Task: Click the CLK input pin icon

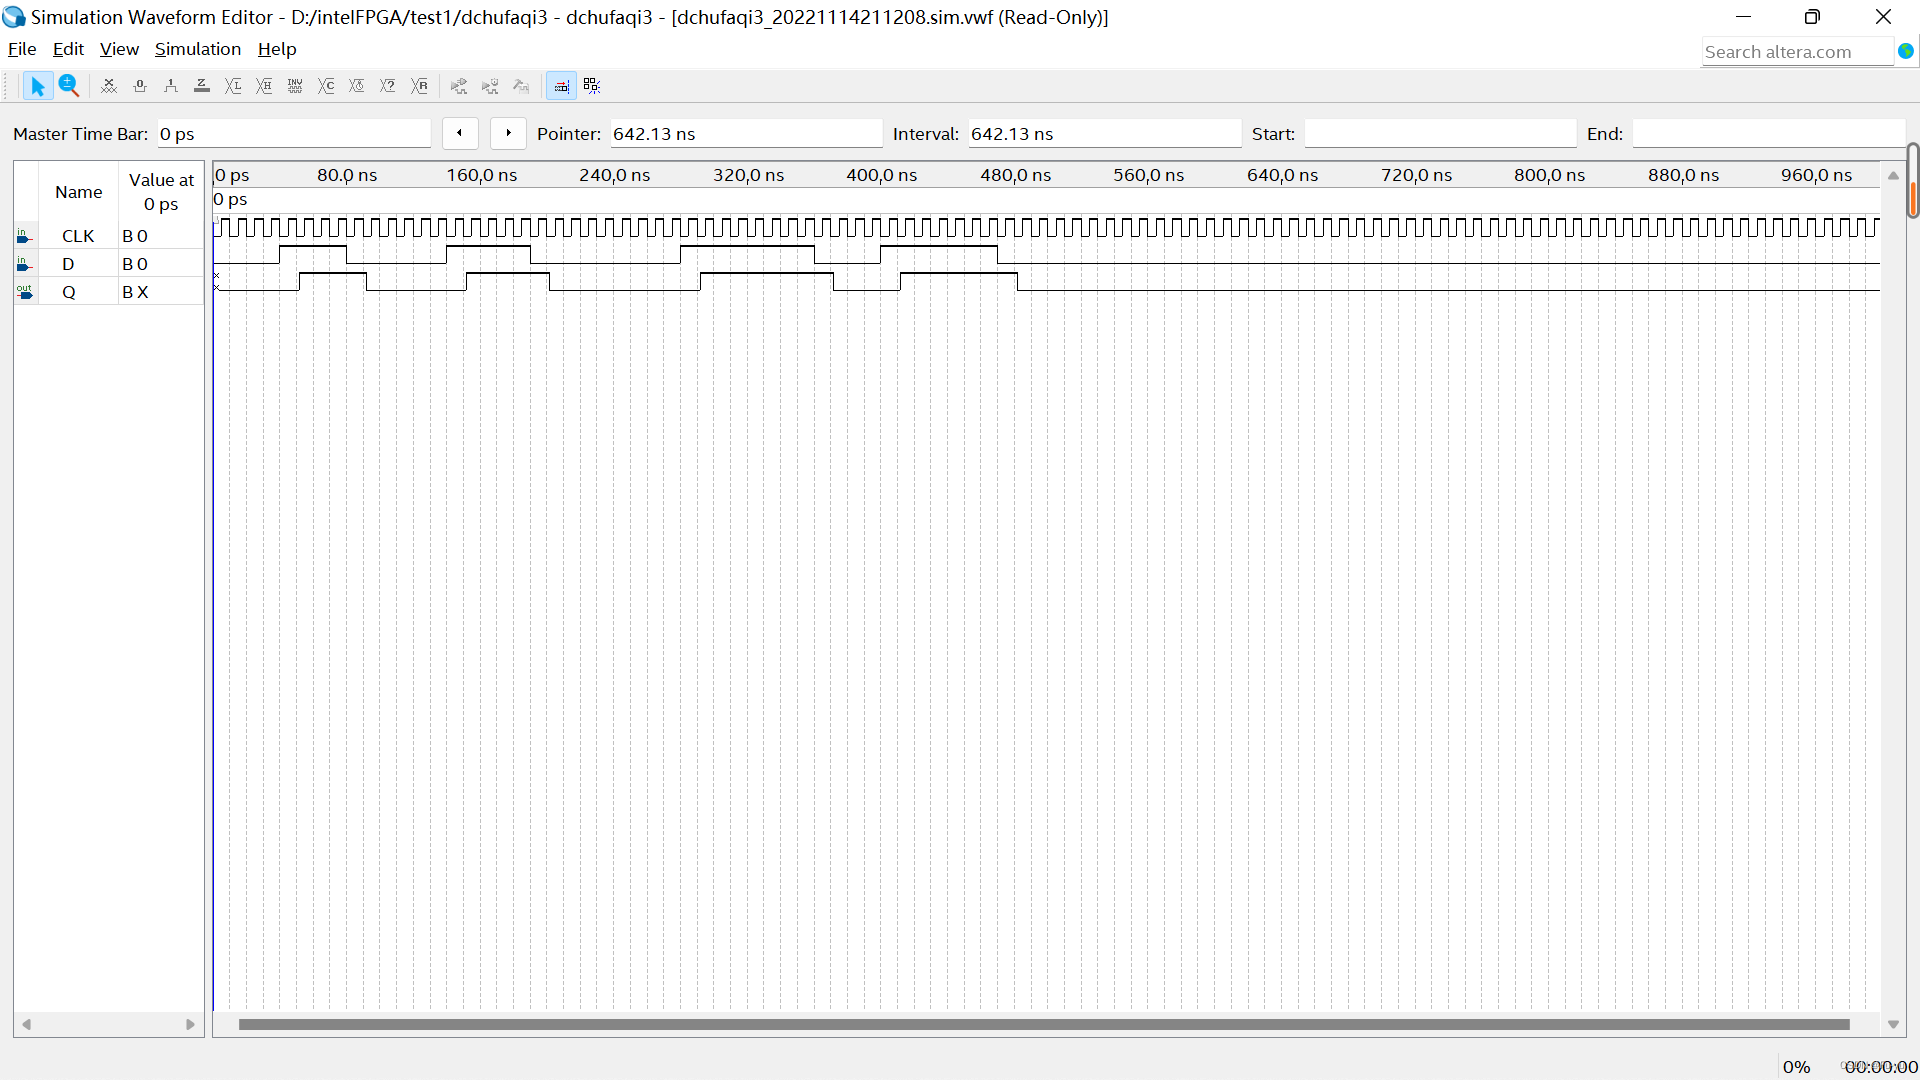Action: coord(25,236)
